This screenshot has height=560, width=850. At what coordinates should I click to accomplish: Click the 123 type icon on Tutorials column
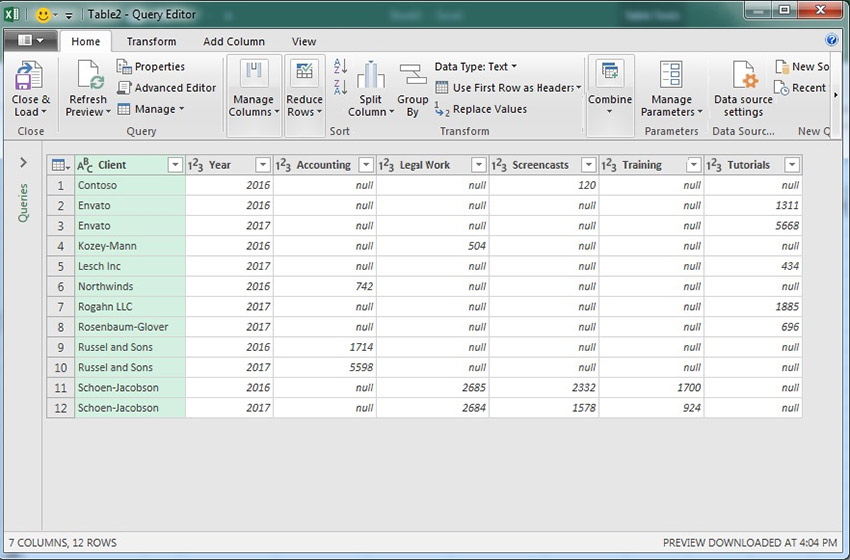[714, 165]
